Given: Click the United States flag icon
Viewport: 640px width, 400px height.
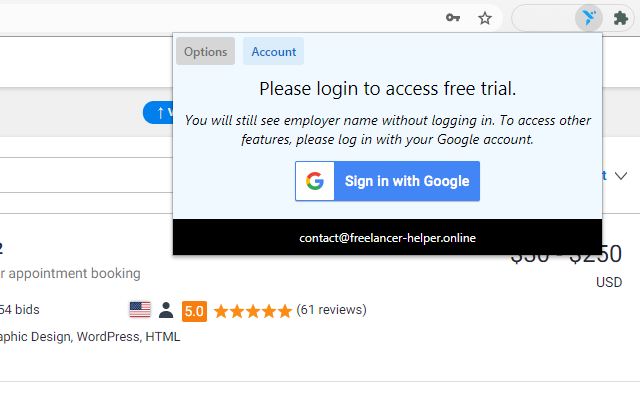Looking at the screenshot, I should click(140, 310).
